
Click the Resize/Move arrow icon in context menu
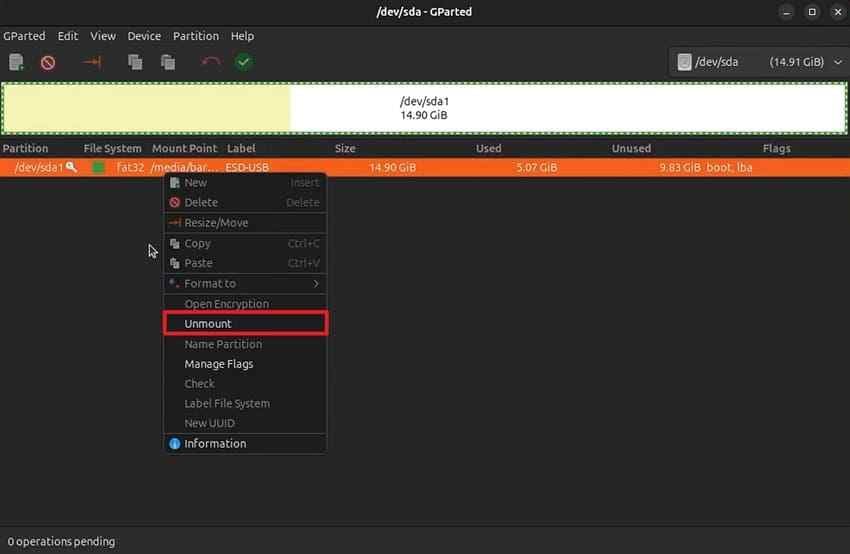tap(175, 223)
